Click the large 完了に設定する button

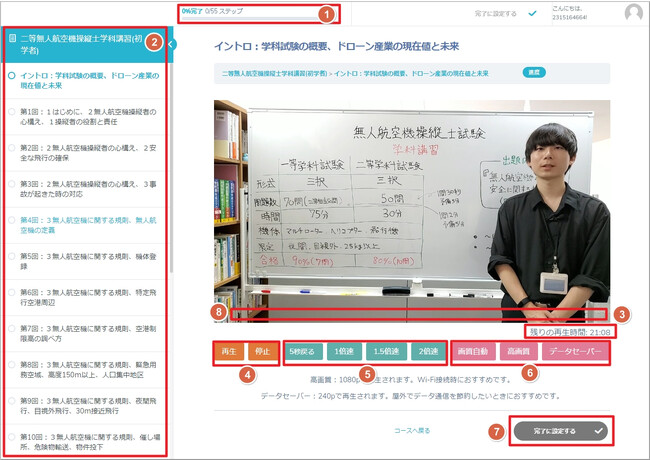561,429
